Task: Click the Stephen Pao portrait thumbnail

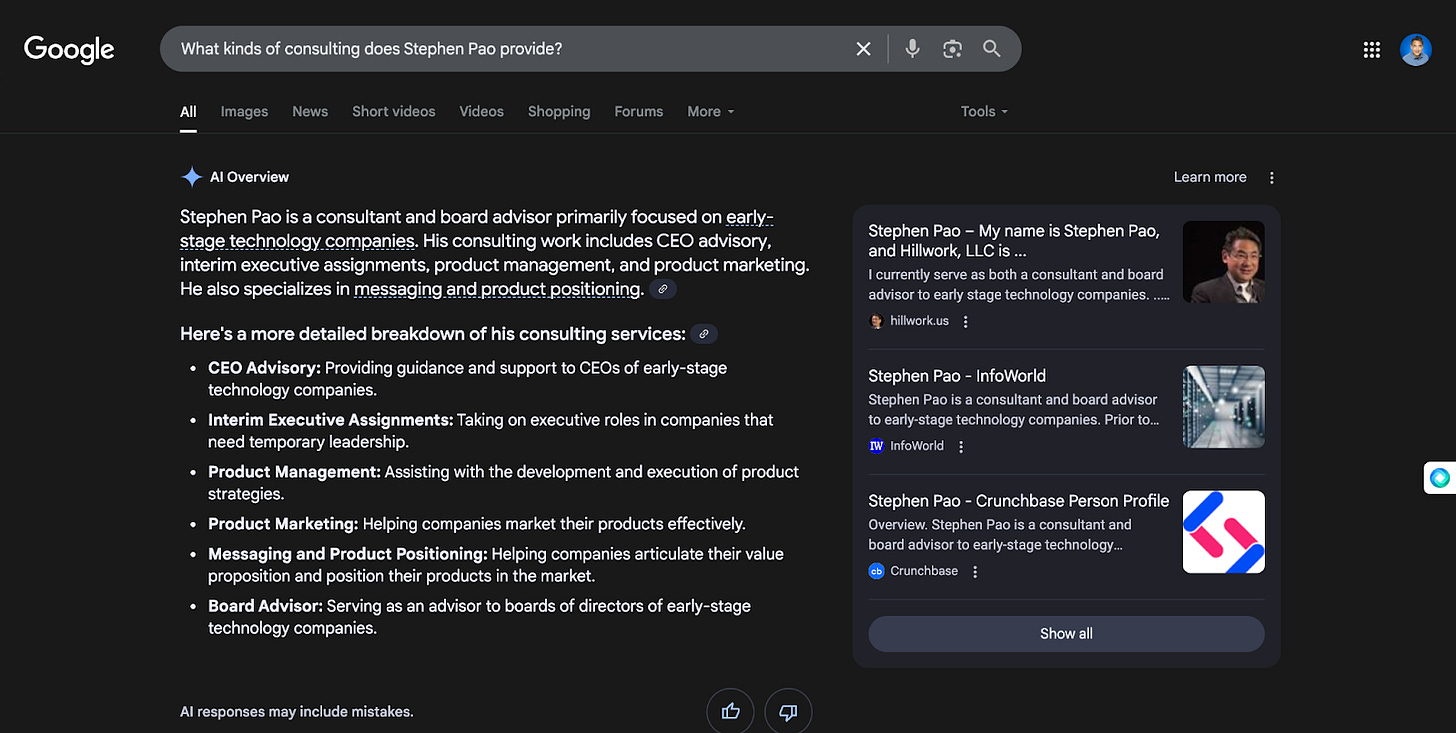Action: click(1224, 262)
